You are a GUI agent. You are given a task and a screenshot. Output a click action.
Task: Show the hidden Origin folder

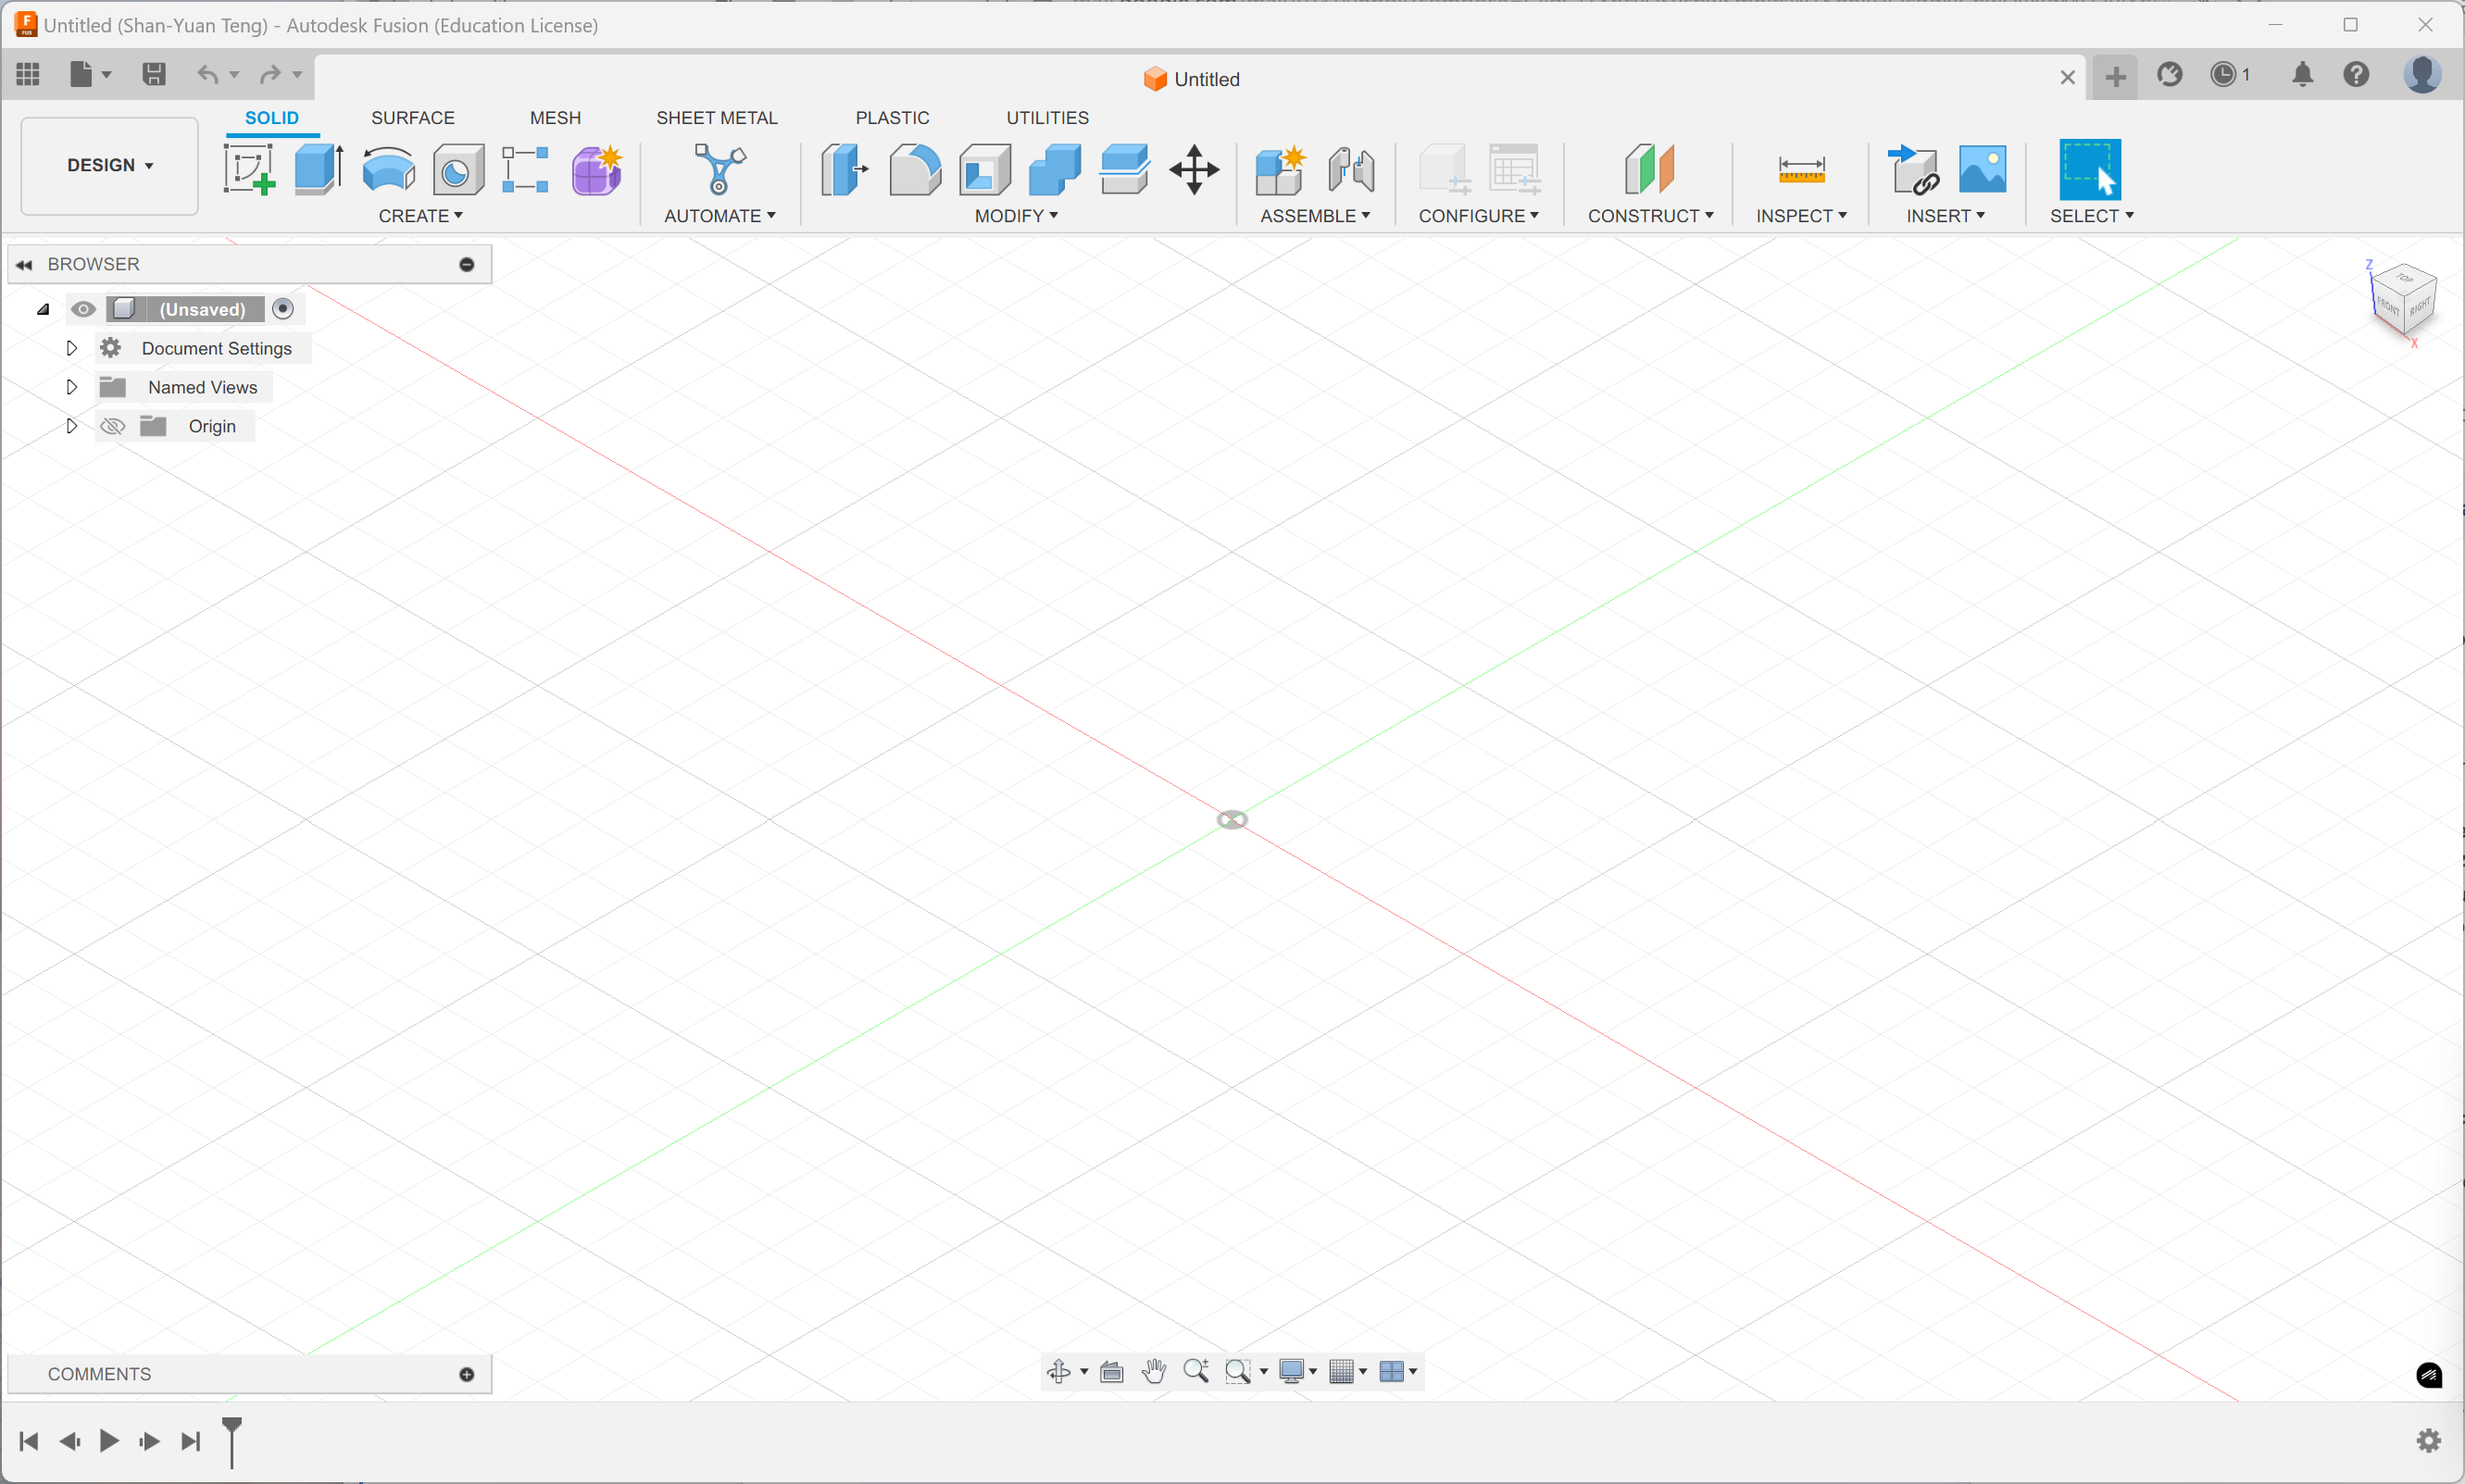click(x=113, y=426)
